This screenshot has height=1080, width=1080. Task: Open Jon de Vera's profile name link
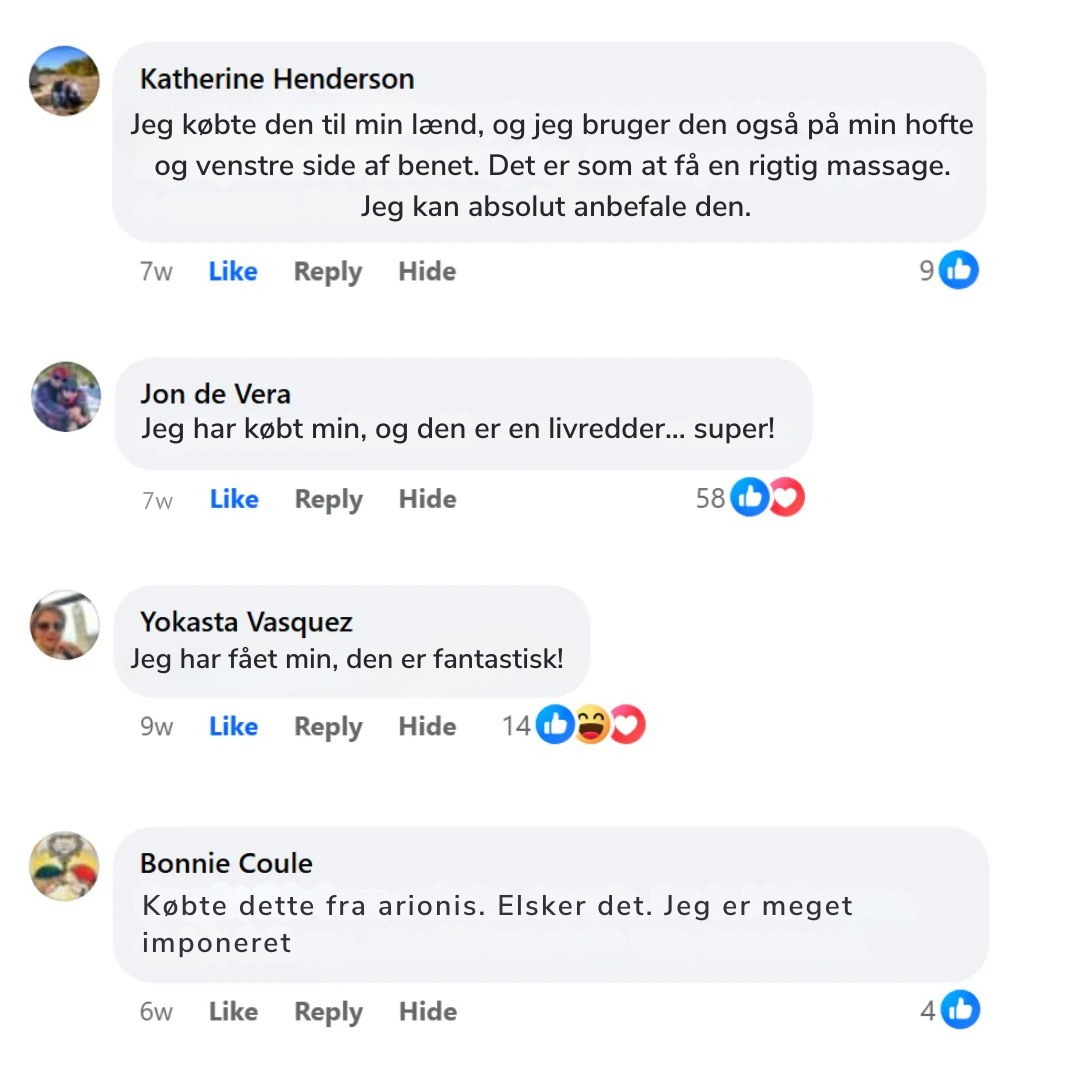(216, 394)
